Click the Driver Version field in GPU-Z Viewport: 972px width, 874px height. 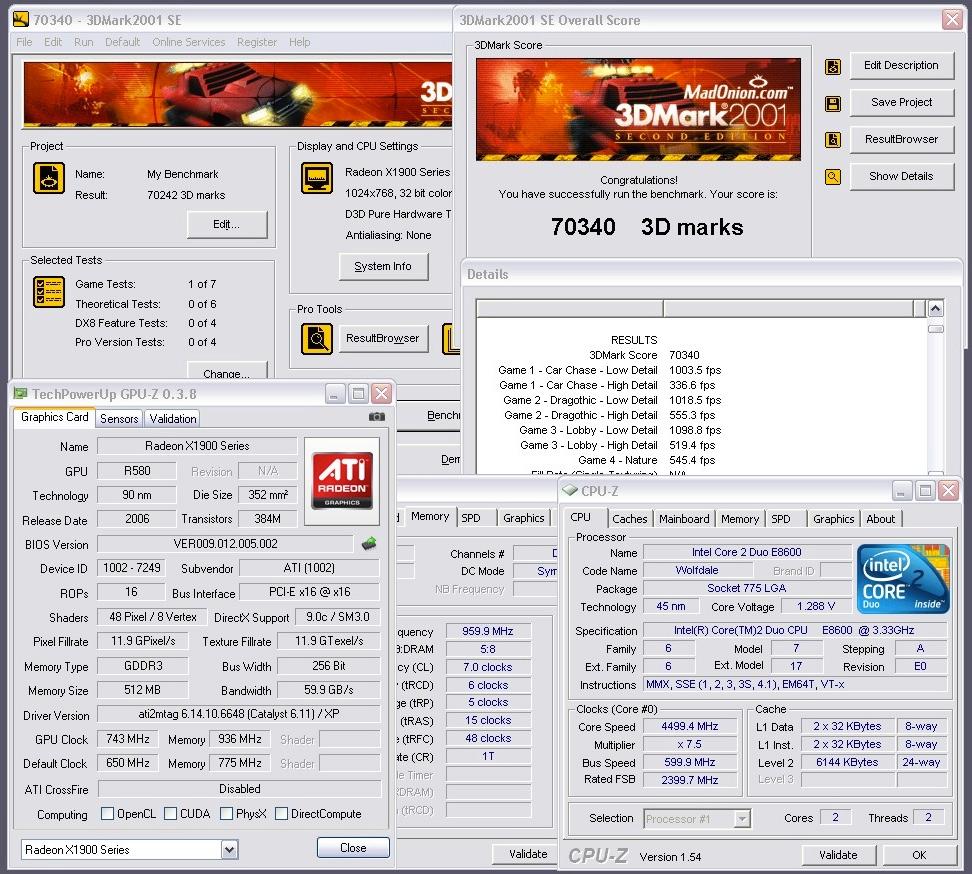239,714
